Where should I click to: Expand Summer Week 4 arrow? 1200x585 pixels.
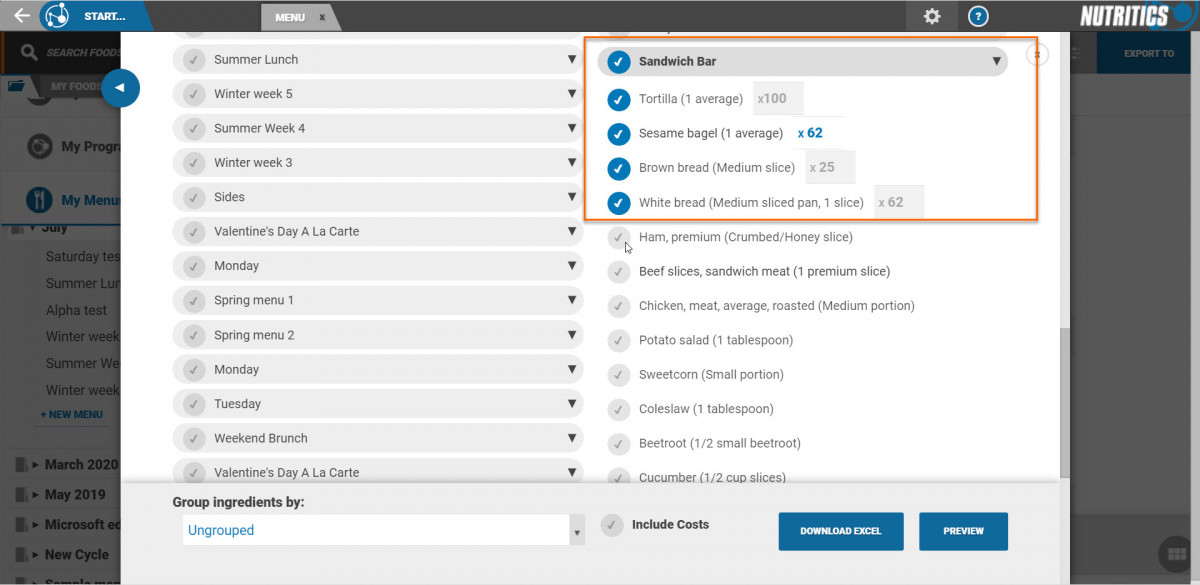(571, 128)
